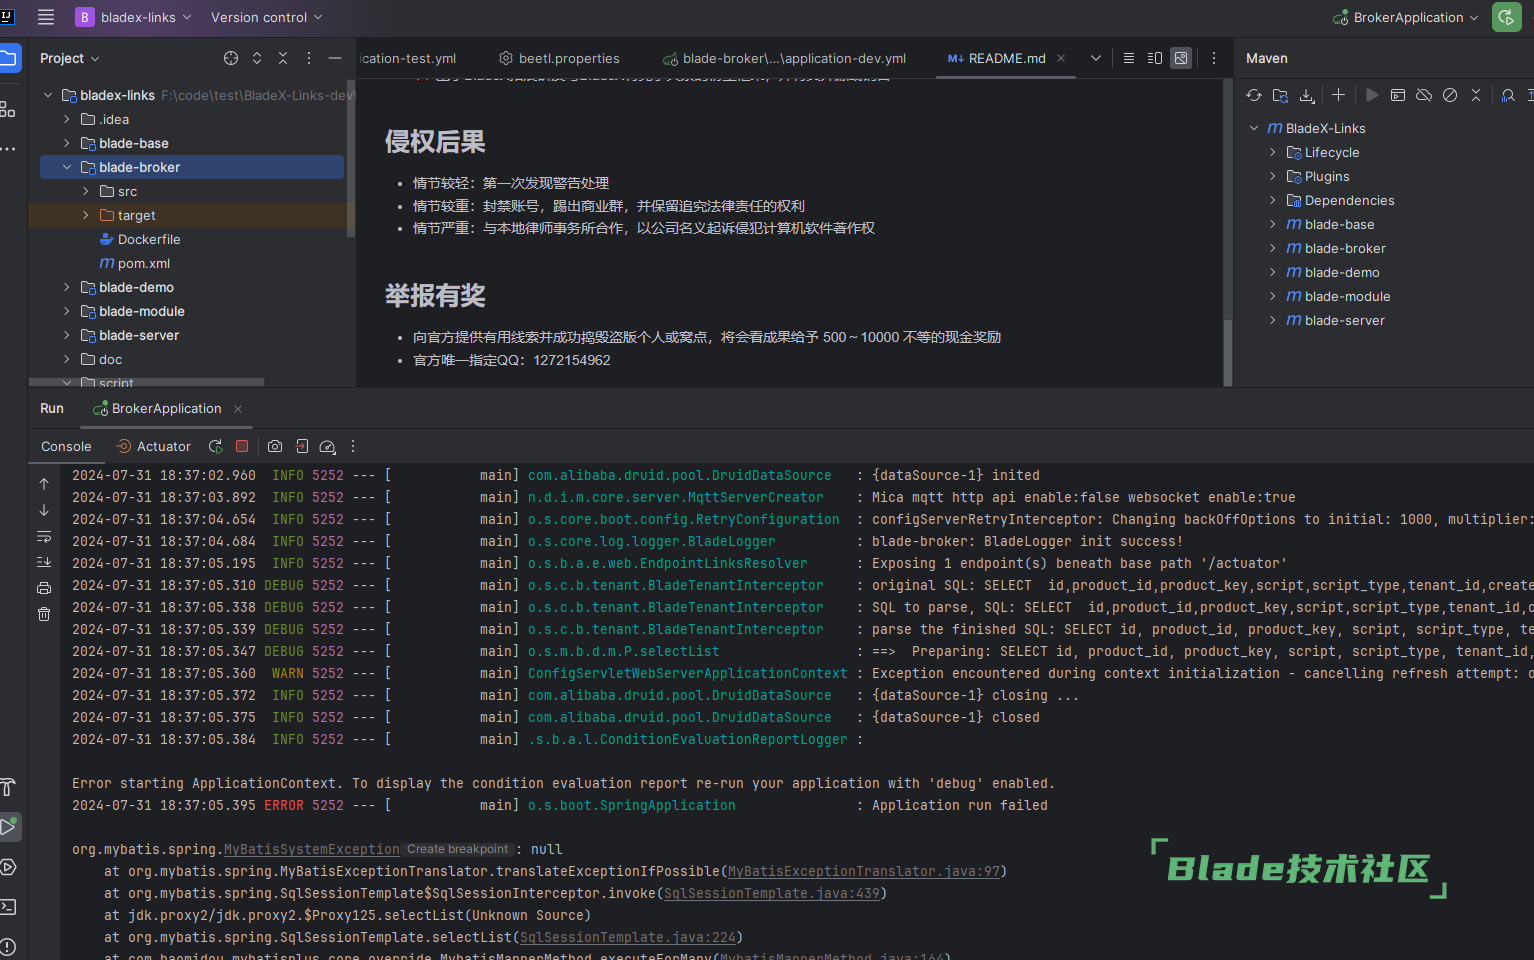This screenshot has height=960, width=1534.
Task: Expand blade-module in Maven panel
Action: 1273,296
